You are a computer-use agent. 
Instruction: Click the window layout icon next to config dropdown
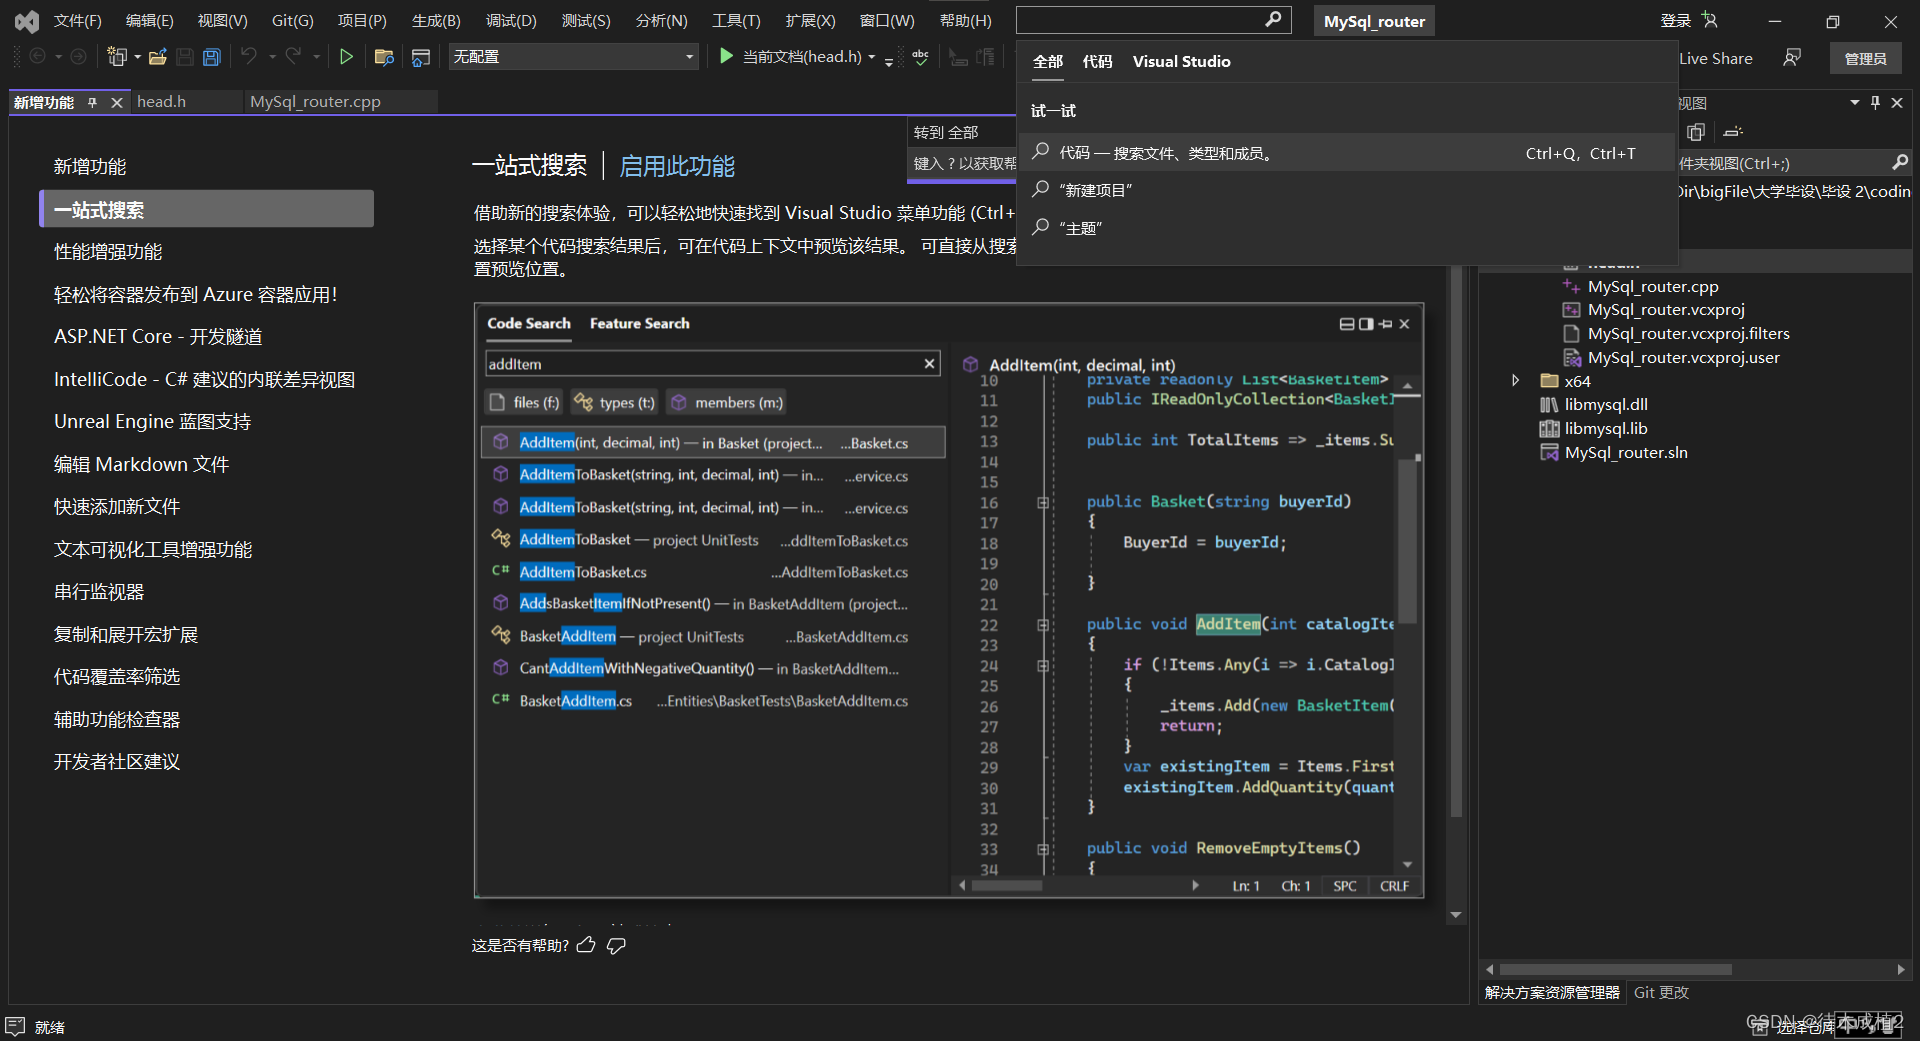[x=421, y=57]
